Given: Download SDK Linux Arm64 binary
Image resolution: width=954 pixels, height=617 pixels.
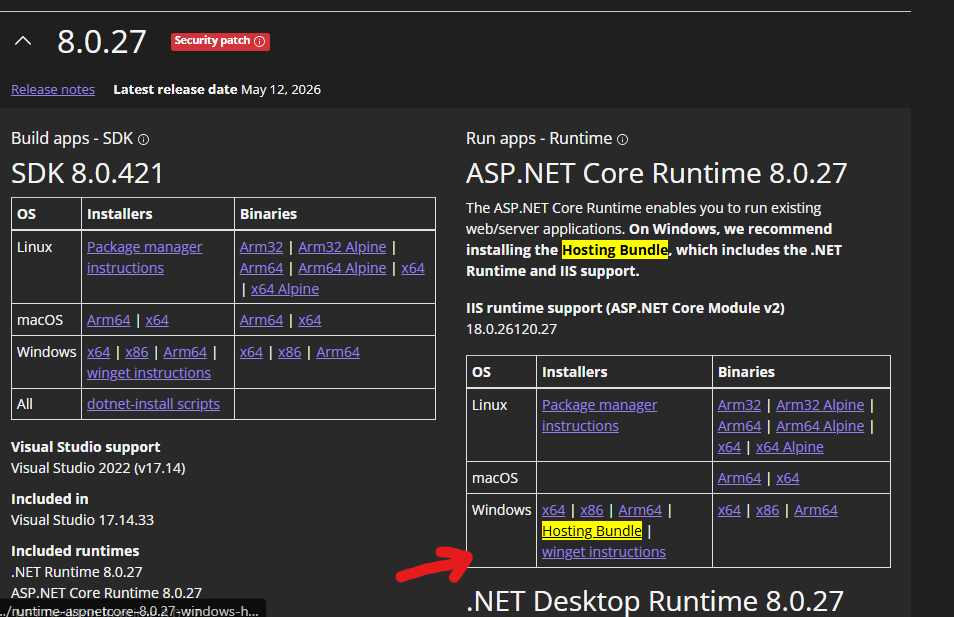Looking at the screenshot, I should tap(261, 268).
